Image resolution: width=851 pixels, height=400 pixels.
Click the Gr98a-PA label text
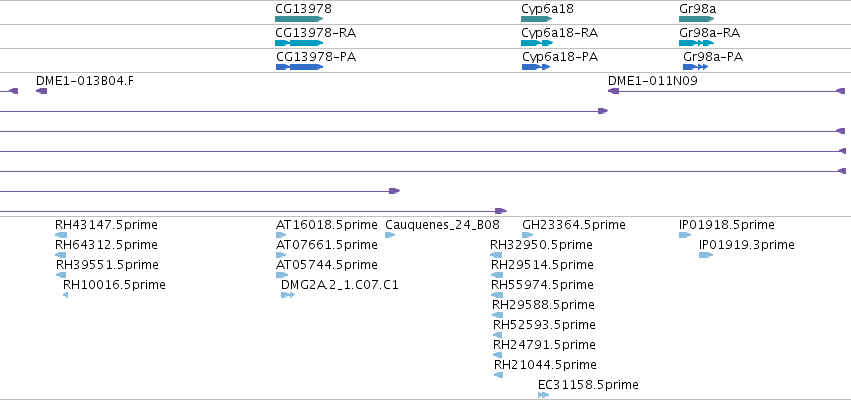coord(713,56)
